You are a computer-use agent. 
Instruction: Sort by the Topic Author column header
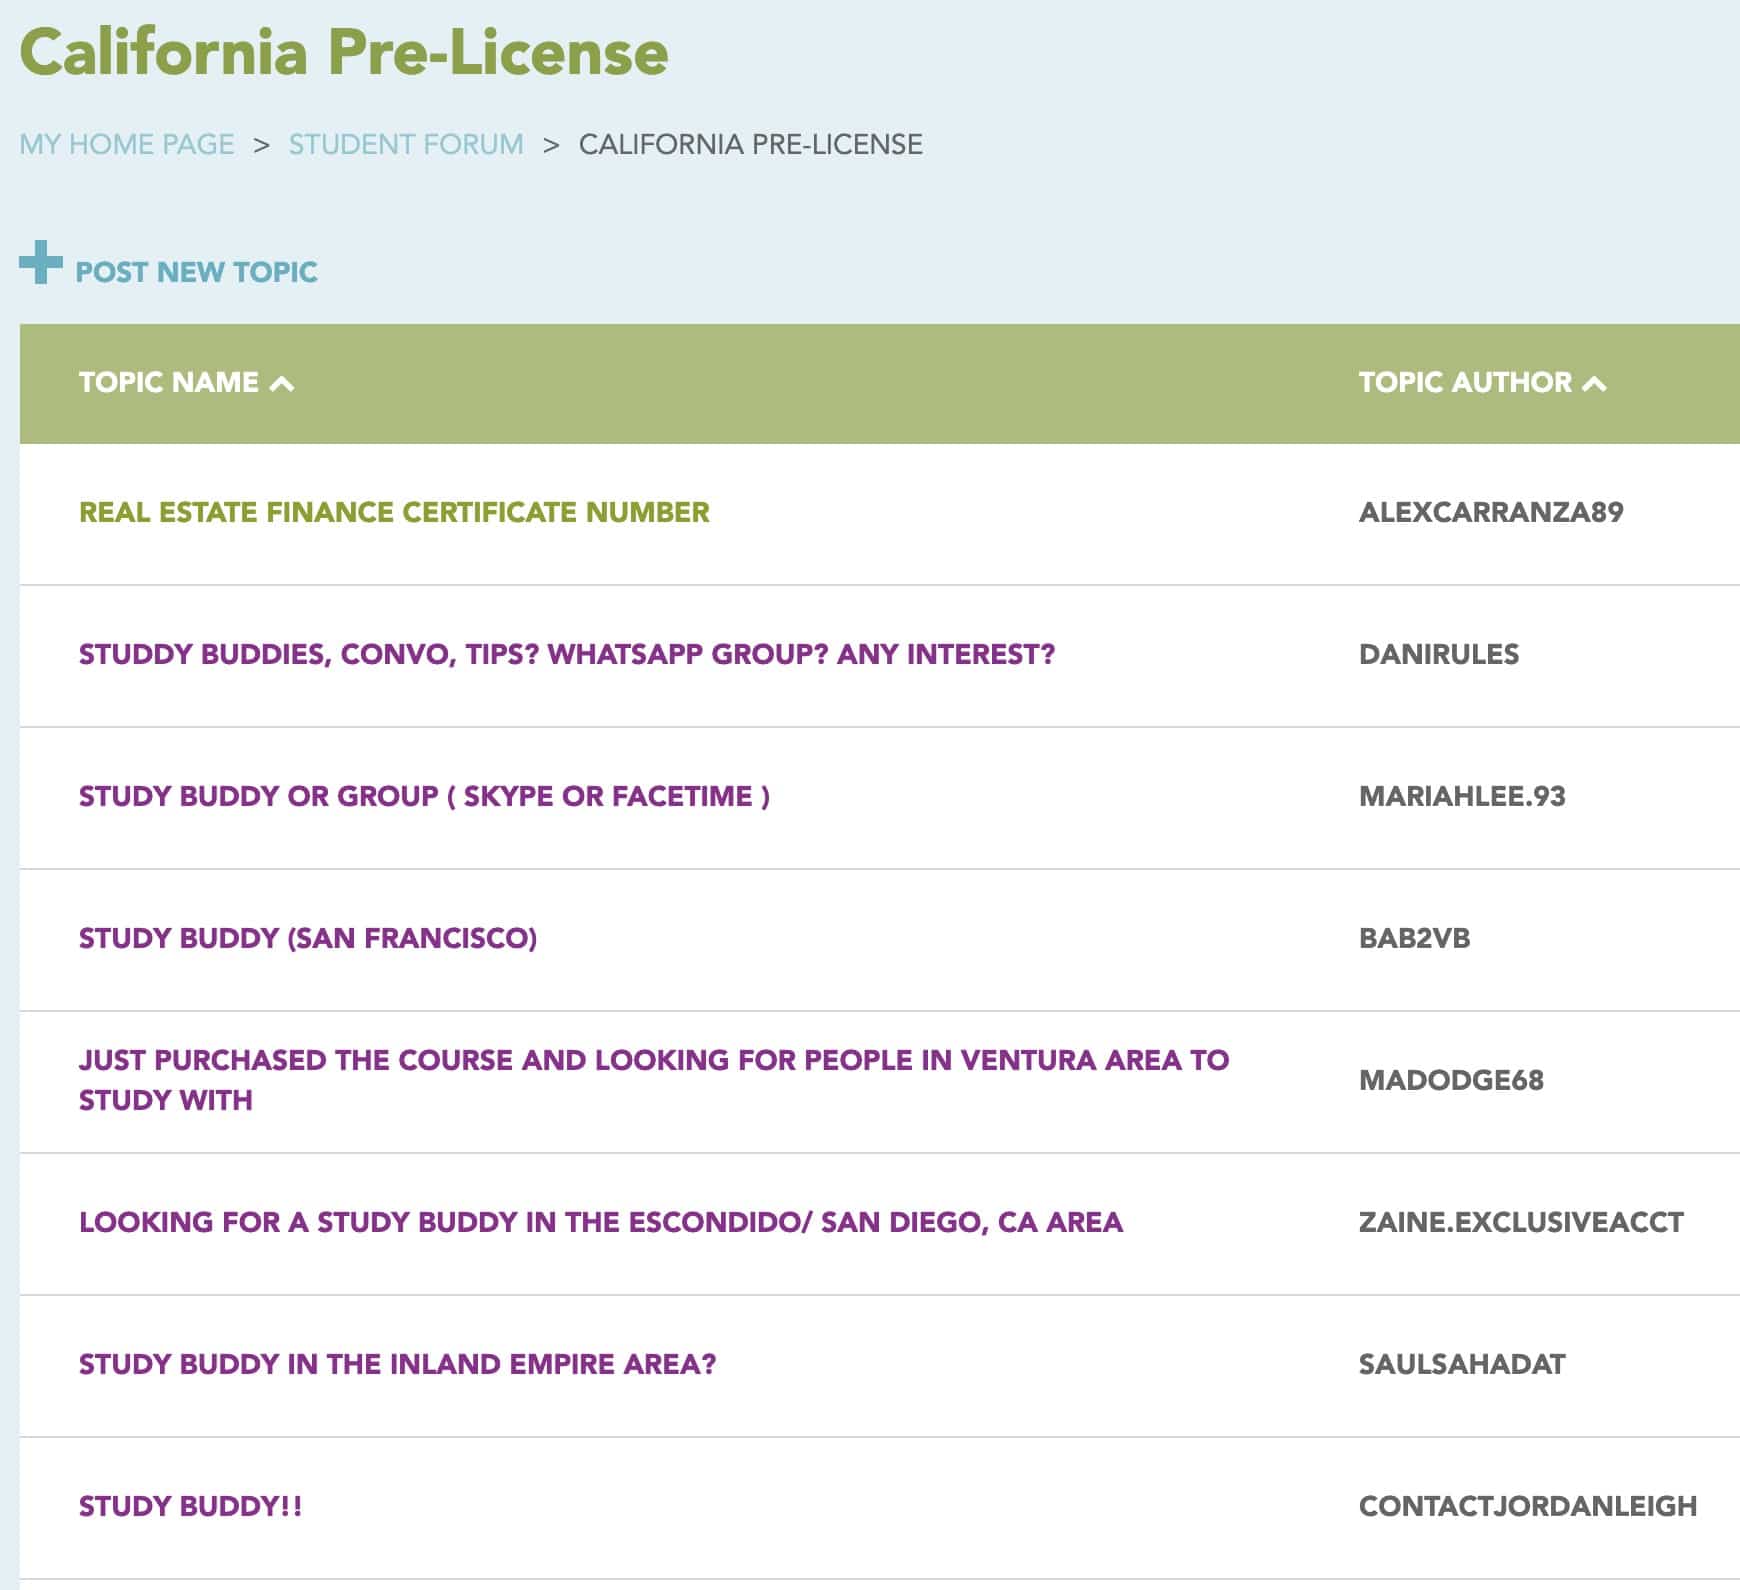(1465, 382)
